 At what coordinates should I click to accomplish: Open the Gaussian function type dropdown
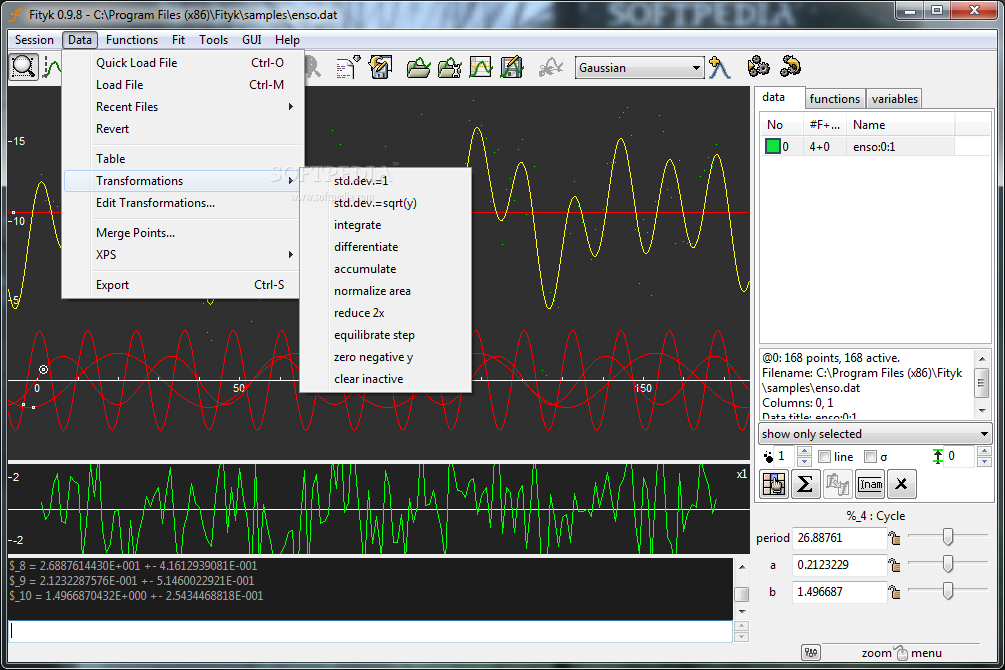point(640,67)
